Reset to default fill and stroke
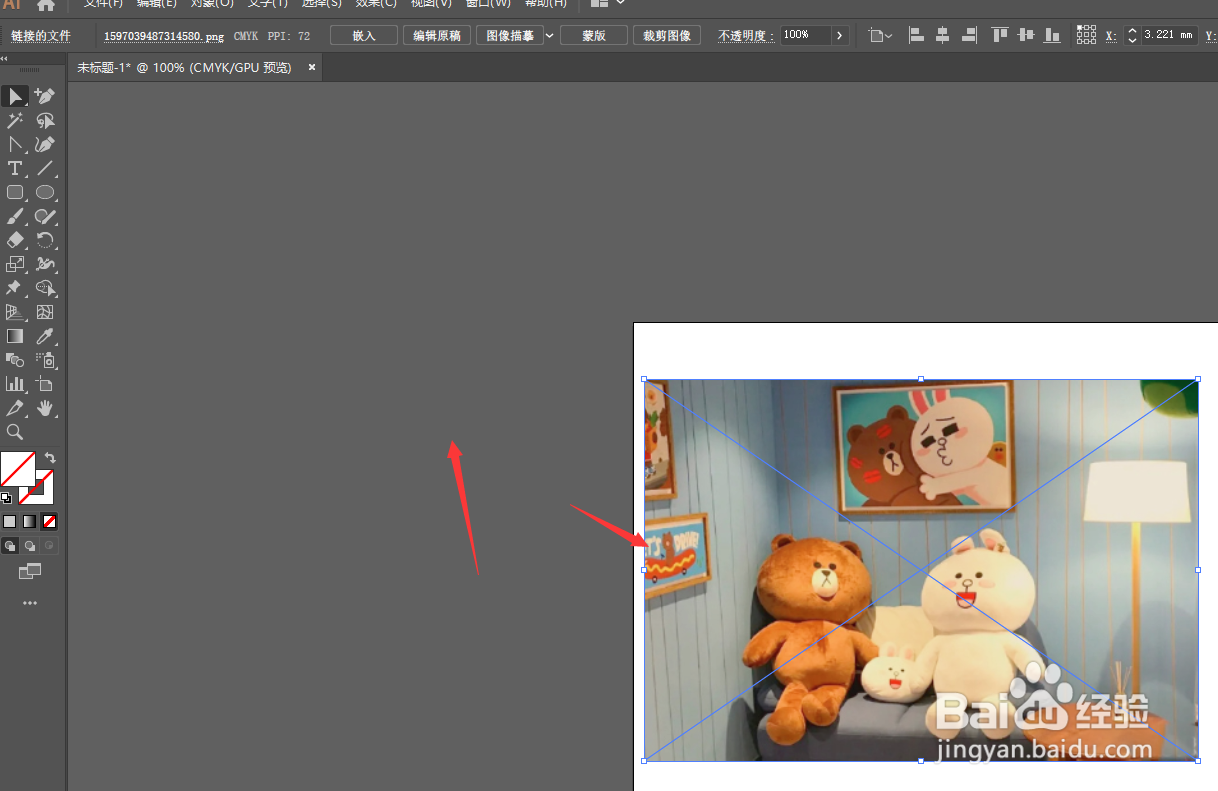The image size is (1218, 791). pos(6,497)
